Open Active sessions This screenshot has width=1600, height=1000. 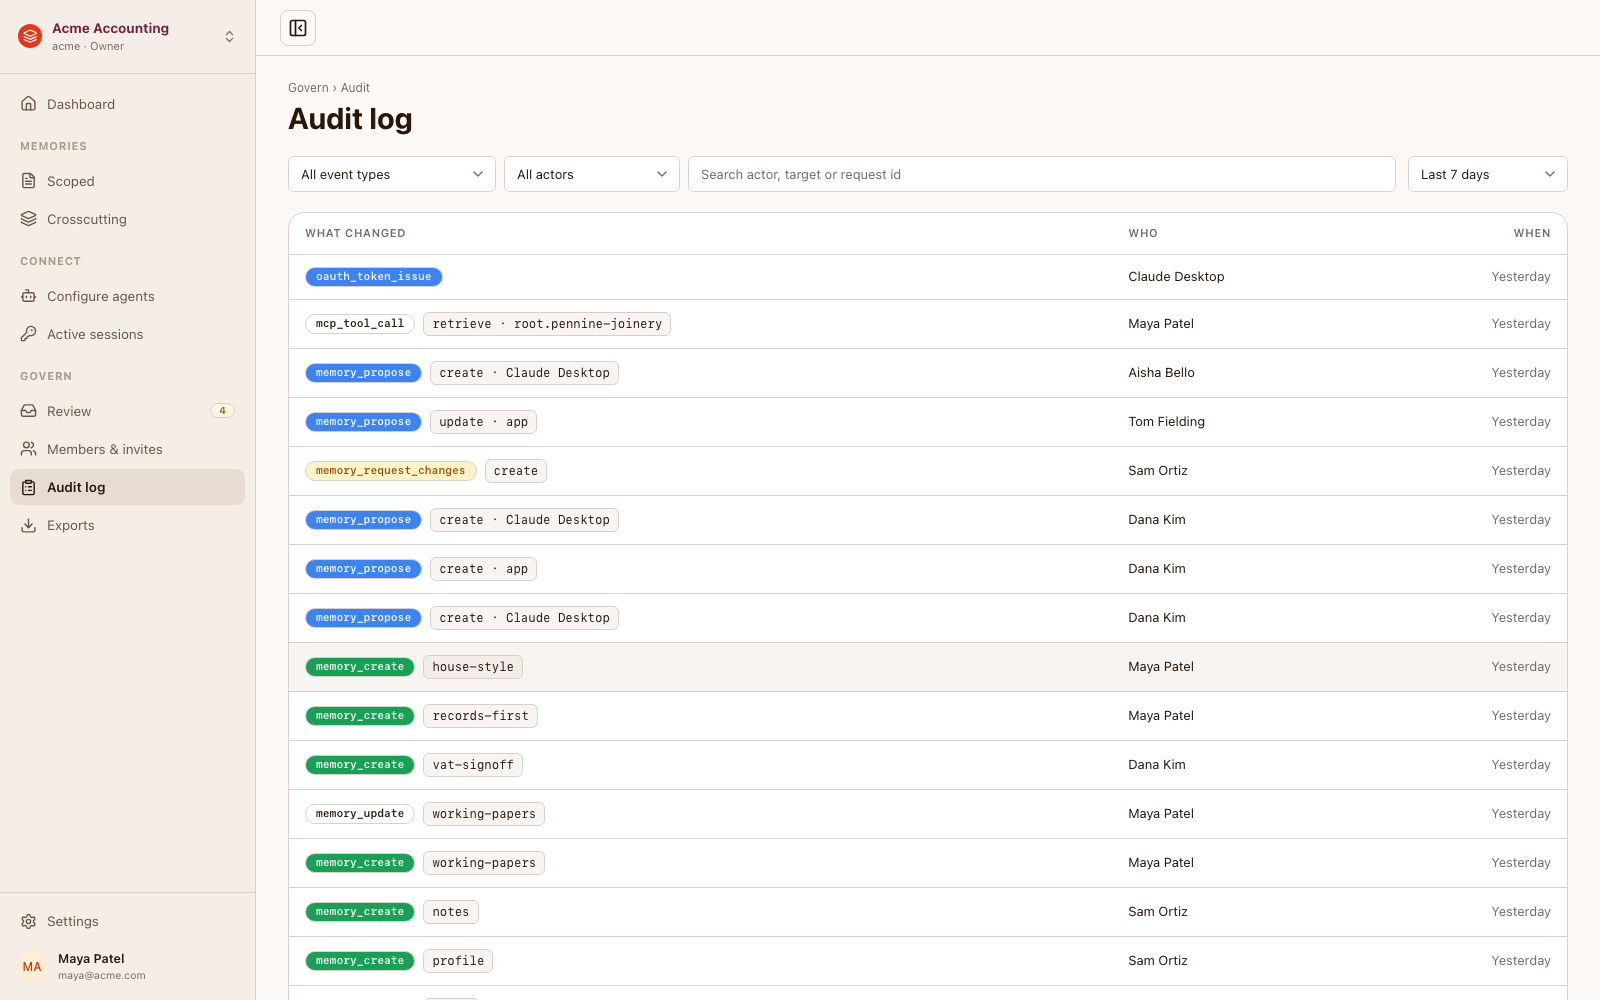(x=127, y=334)
